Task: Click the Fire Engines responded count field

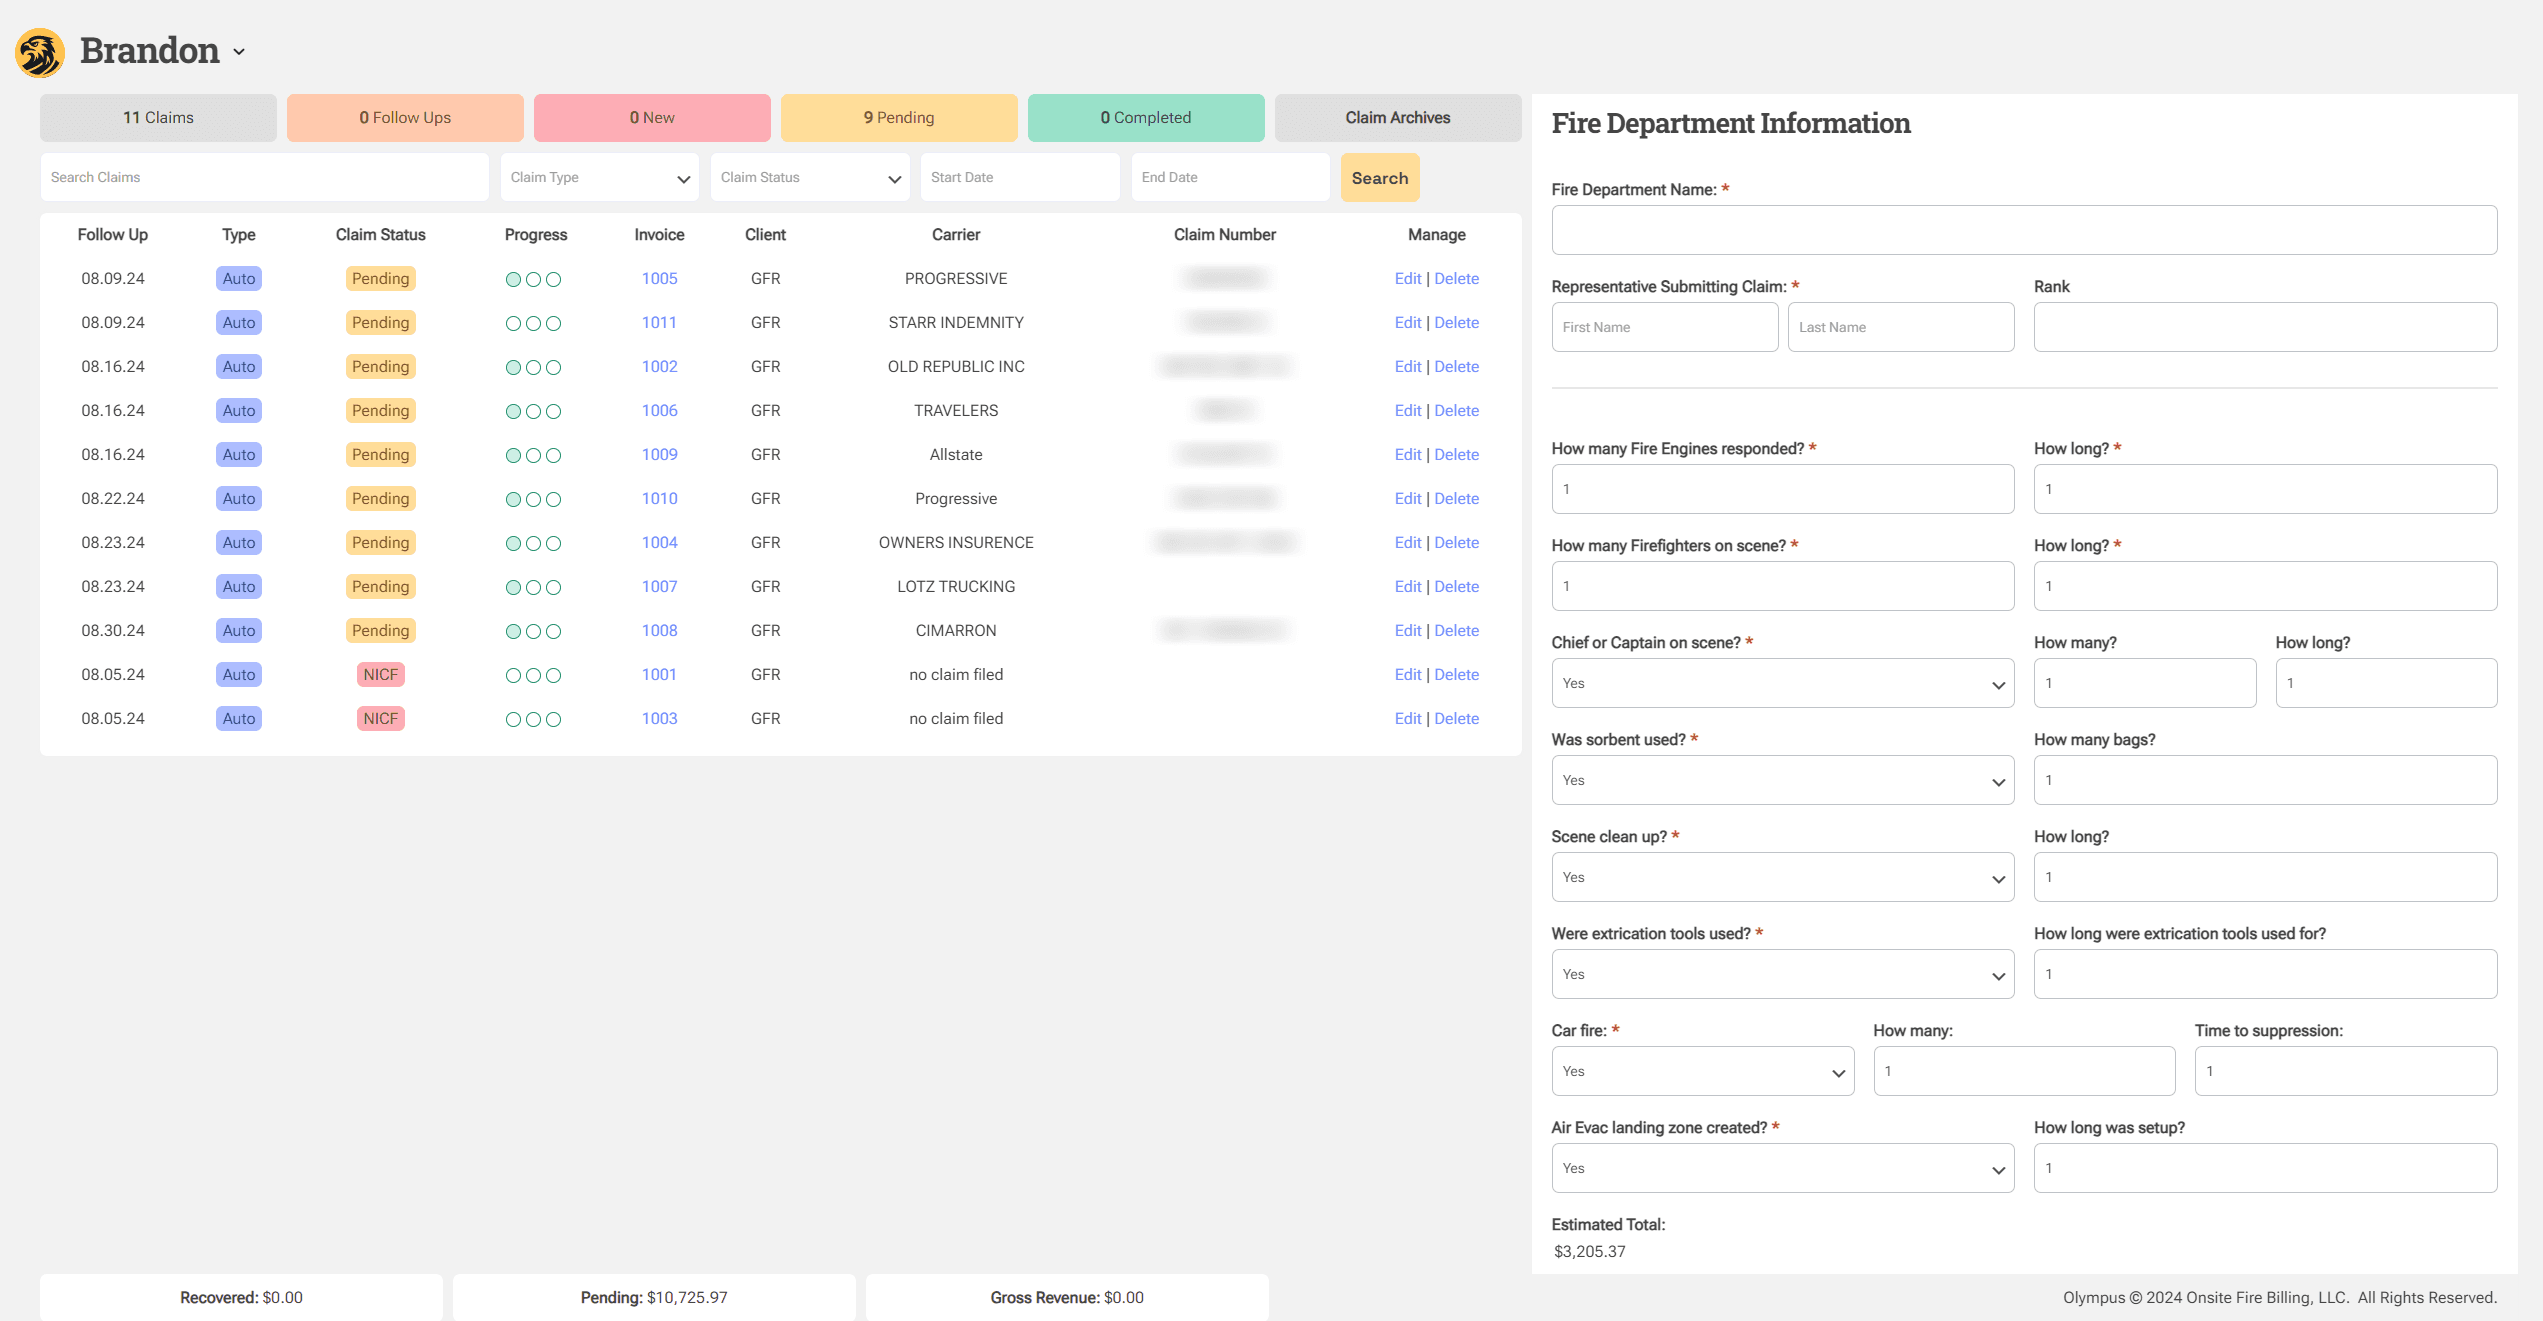Action: pos(1782,489)
